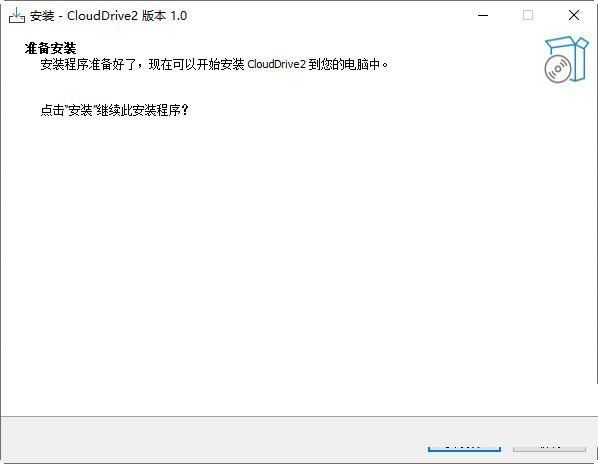Screen dimensions: 598x464
Task: Click the title text '安装 - CloudDrive2 版本 1.0'
Action: (x=108, y=16)
